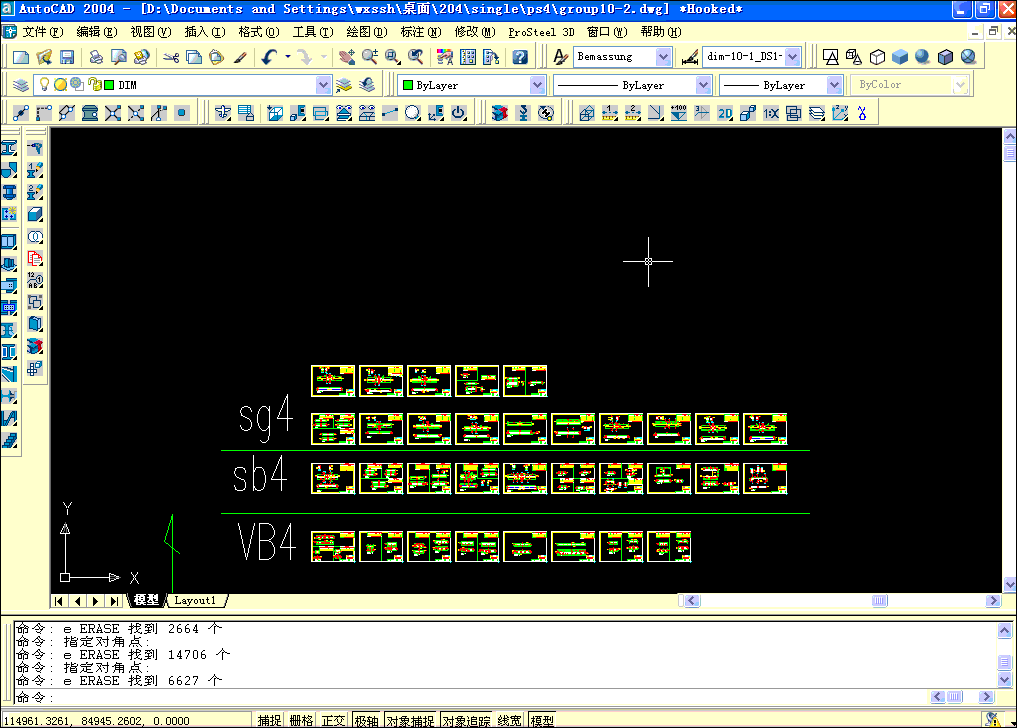Expand the ByLayer lineweight dropdown
The height and width of the screenshot is (728, 1017).
pyautogui.click(x=834, y=85)
